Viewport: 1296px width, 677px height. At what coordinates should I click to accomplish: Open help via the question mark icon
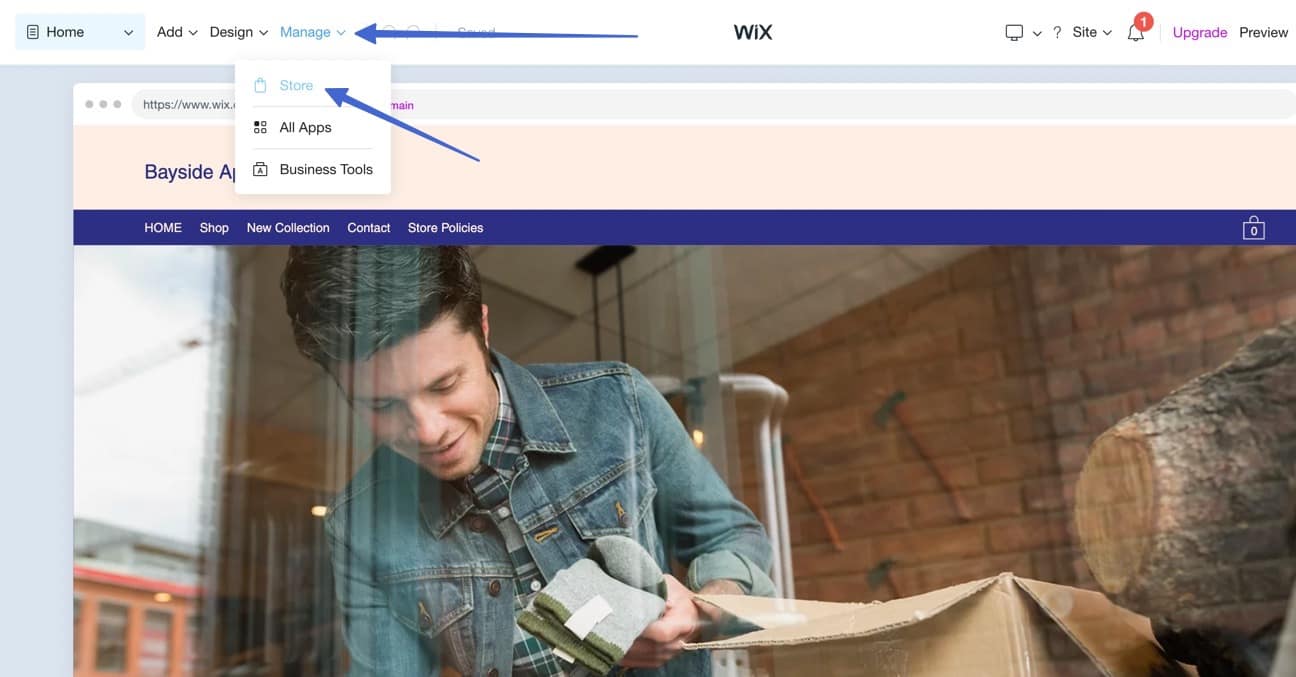click(x=1057, y=31)
